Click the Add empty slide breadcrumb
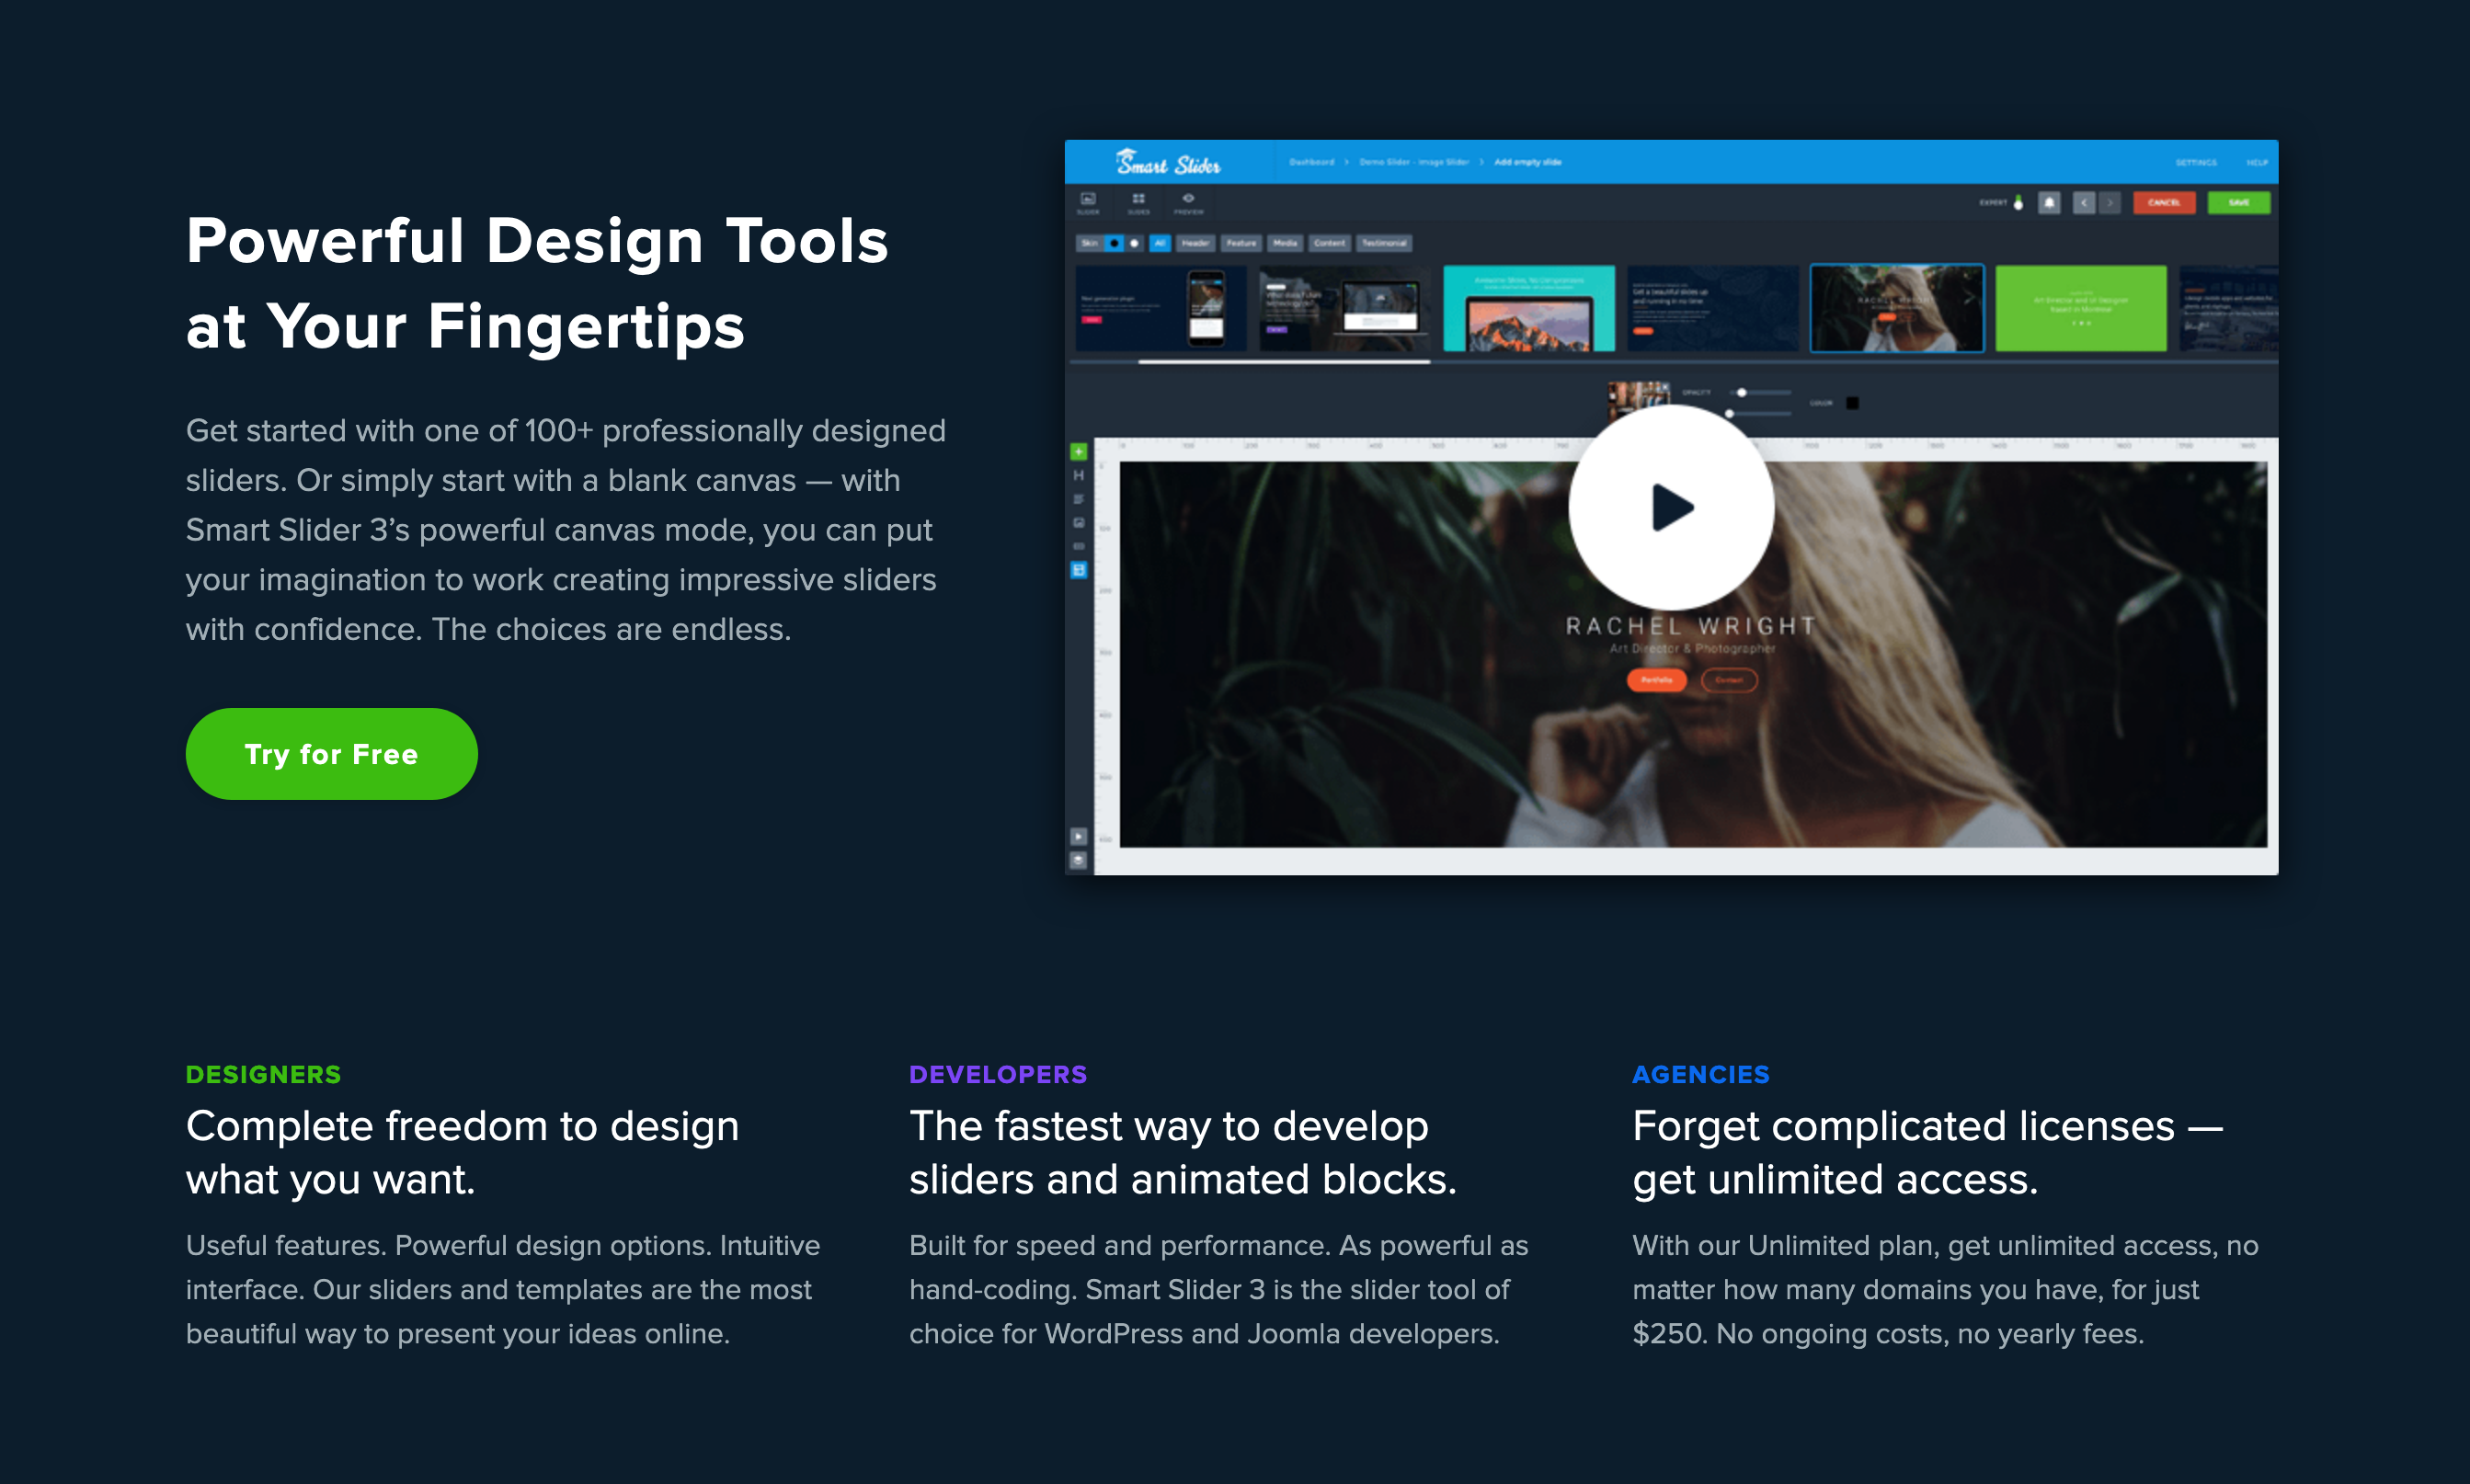The image size is (2470, 1484). click(x=1527, y=162)
